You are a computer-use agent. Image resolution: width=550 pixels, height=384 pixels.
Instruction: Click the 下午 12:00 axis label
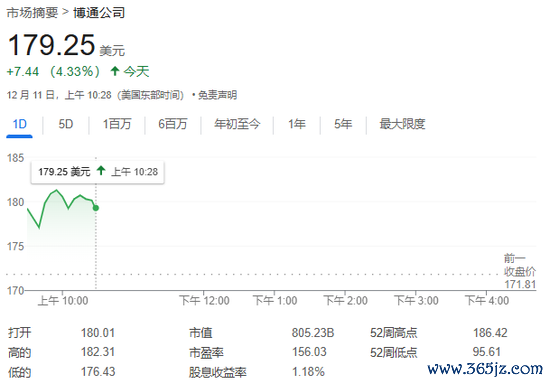coord(204,301)
